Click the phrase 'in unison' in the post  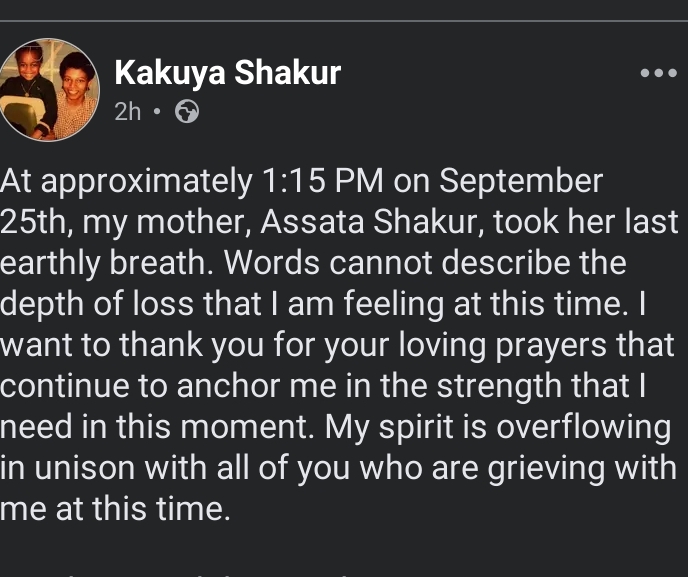point(62,469)
